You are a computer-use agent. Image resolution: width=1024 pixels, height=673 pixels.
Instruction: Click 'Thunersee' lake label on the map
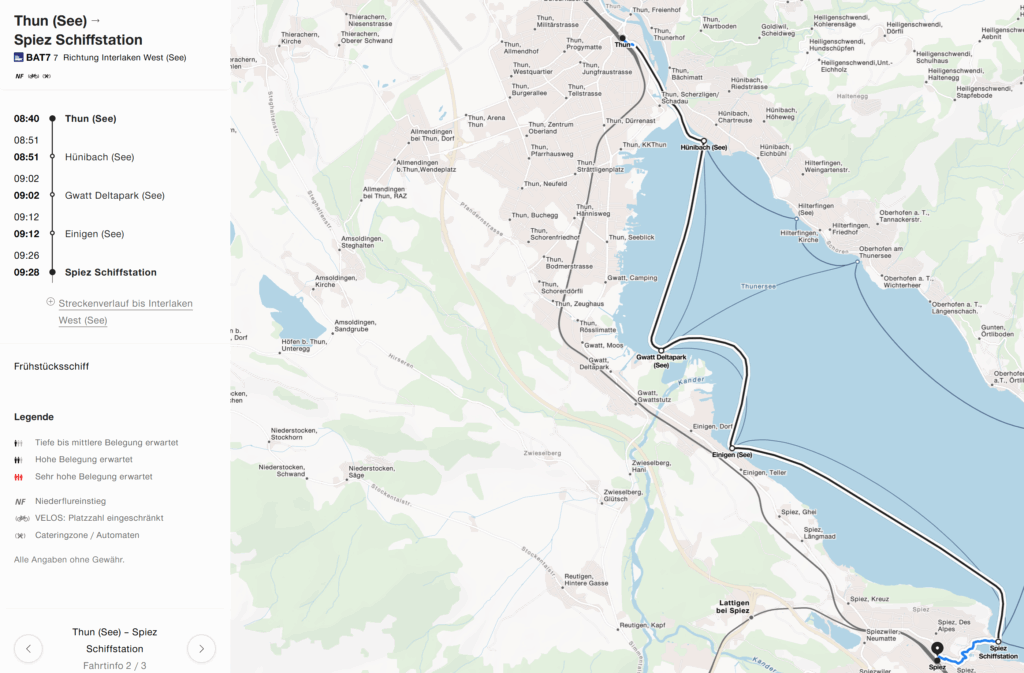tap(758, 287)
